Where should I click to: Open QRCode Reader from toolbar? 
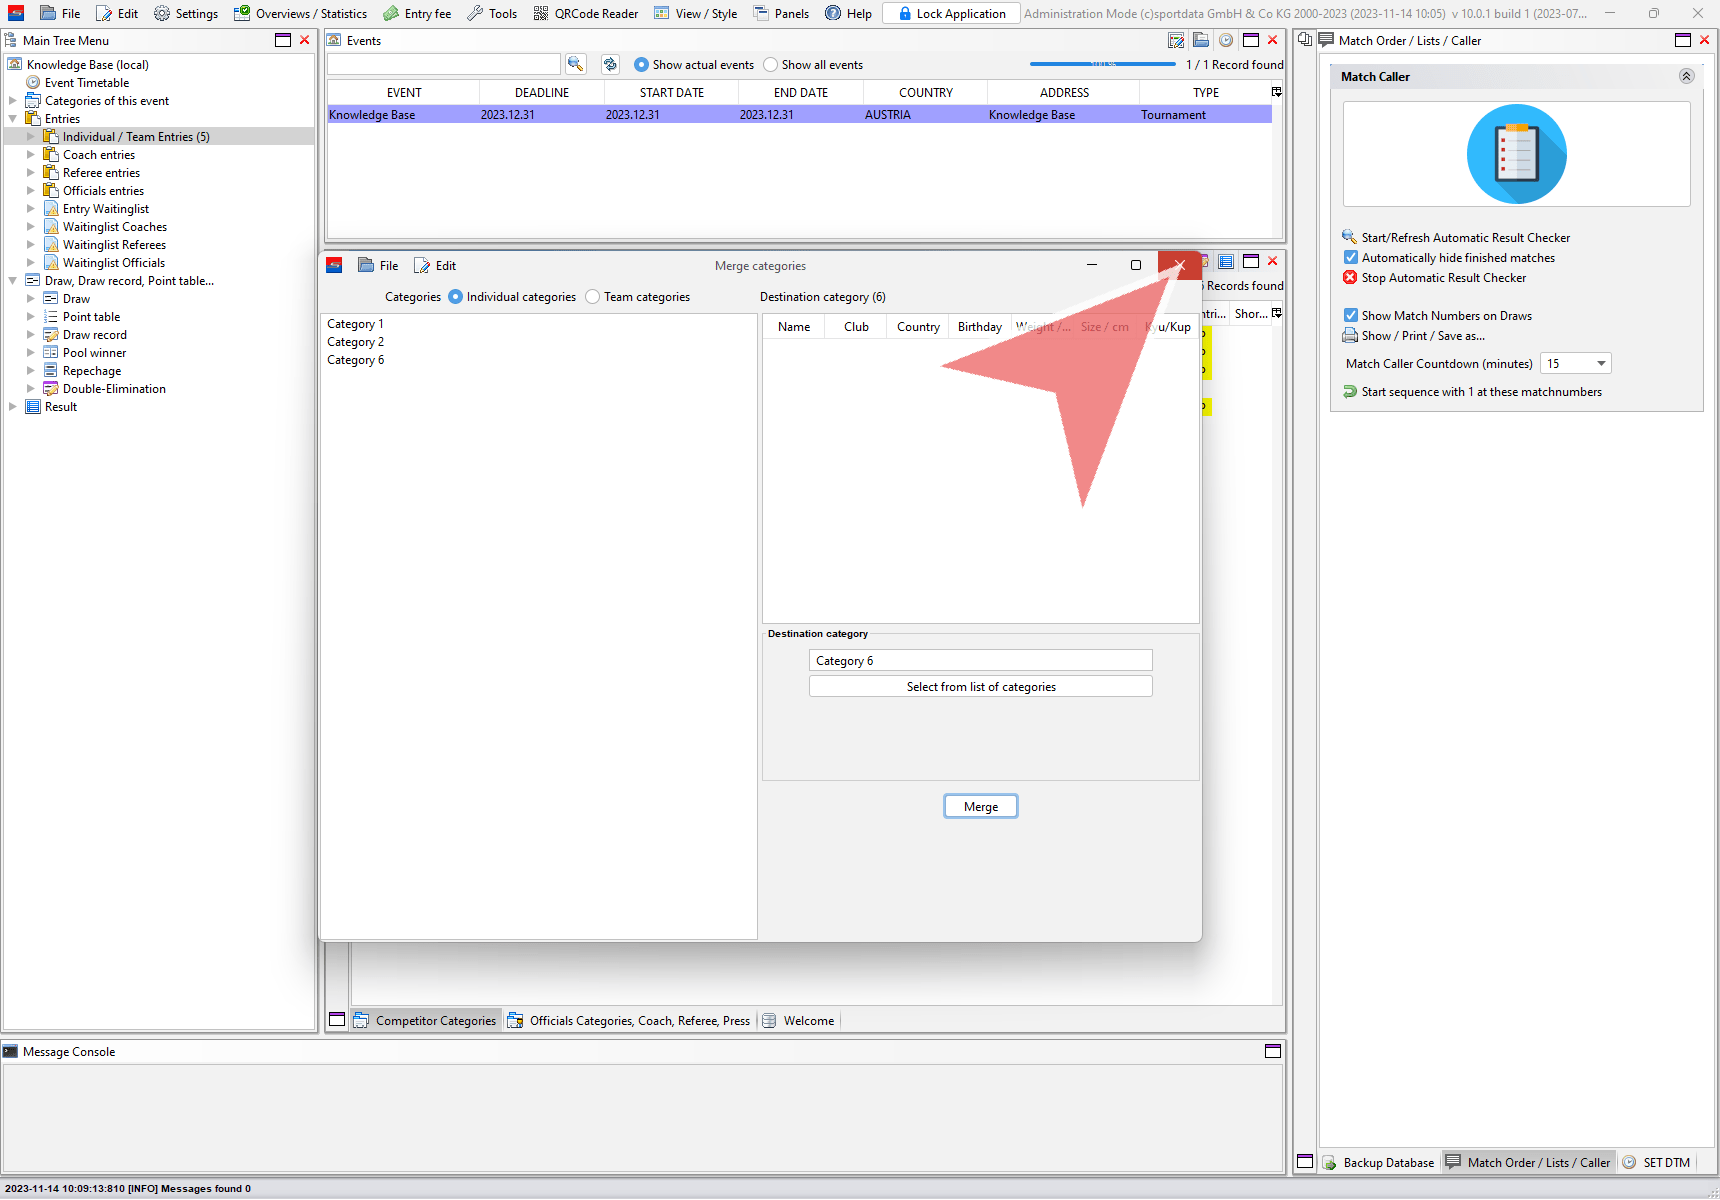(585, 14)
